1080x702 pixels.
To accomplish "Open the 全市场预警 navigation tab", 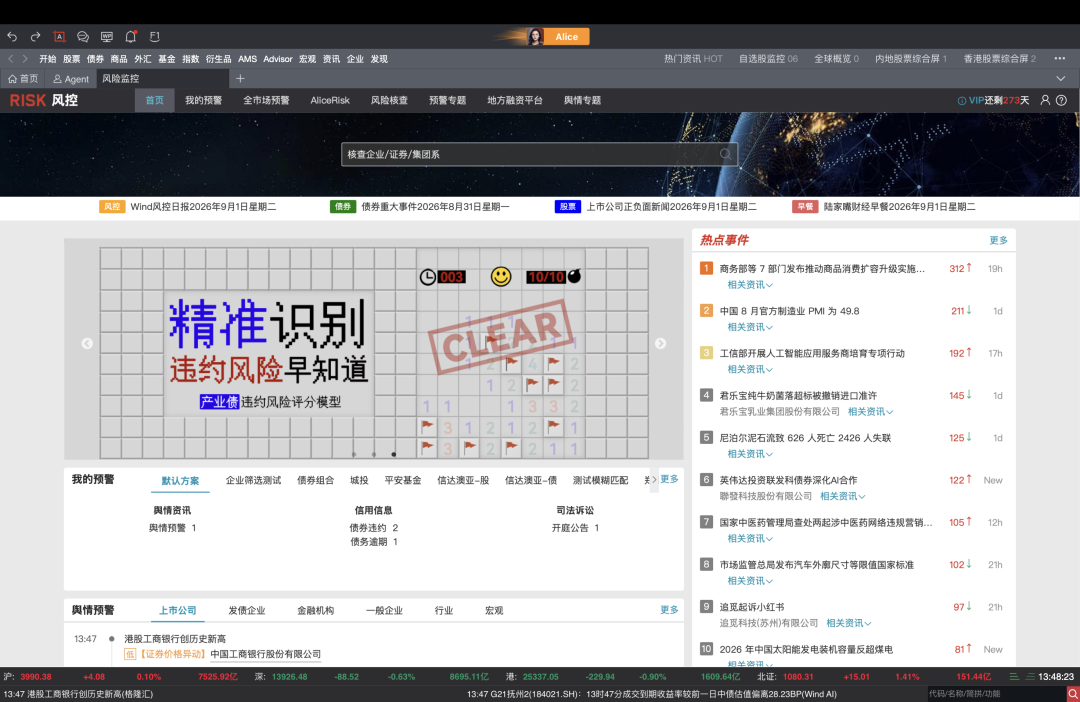I will coord(266,101).
